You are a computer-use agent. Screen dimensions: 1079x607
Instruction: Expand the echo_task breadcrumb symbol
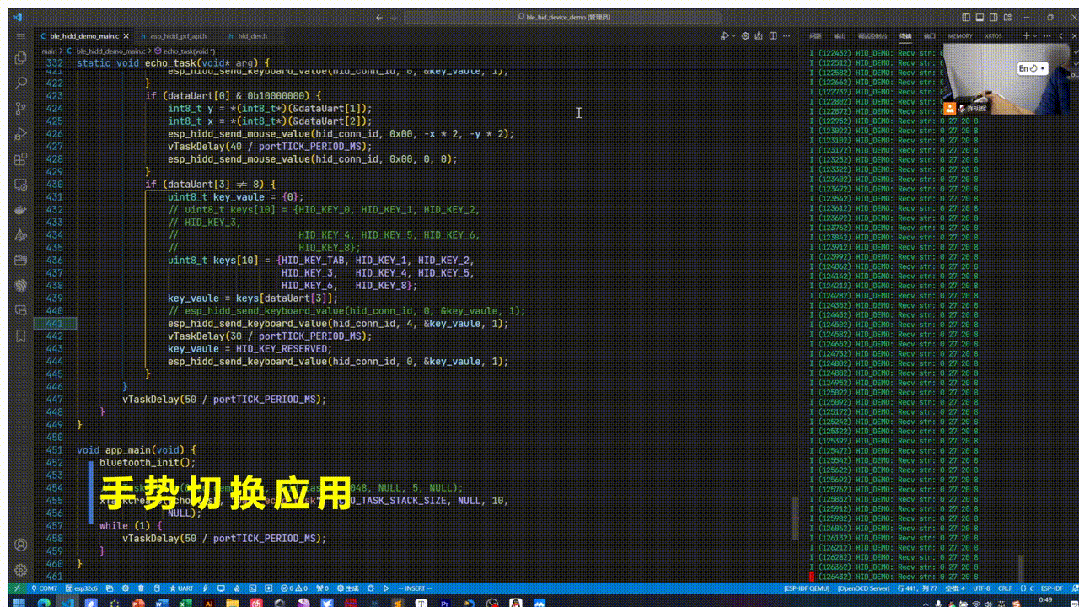coord(185,50)
